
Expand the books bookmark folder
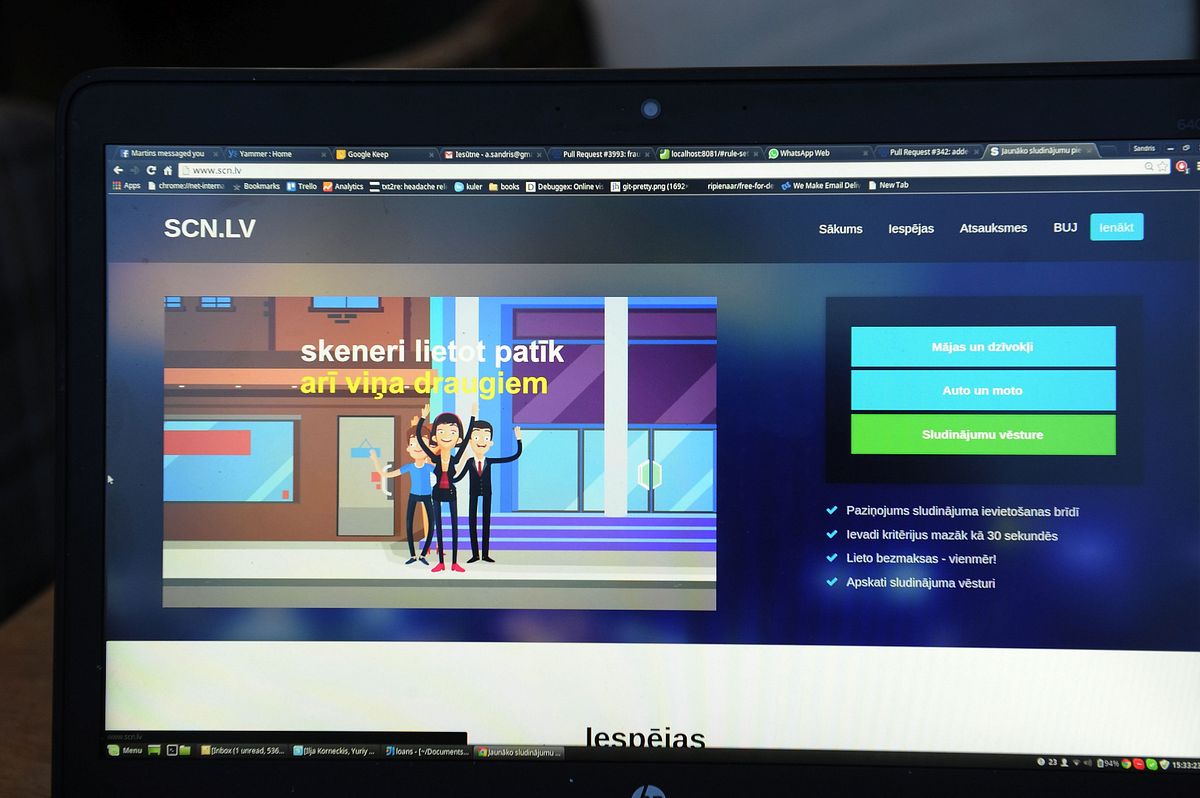504,186
